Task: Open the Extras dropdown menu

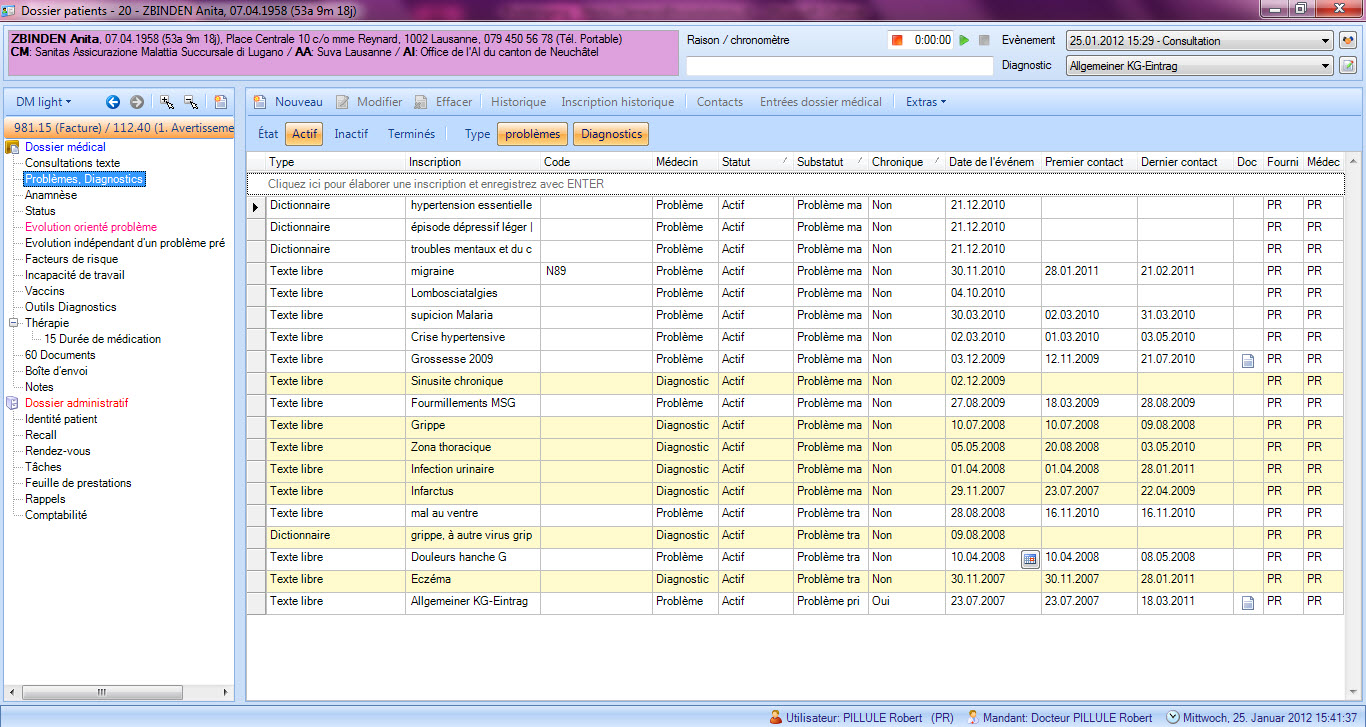Action: [x=926, y=102]
